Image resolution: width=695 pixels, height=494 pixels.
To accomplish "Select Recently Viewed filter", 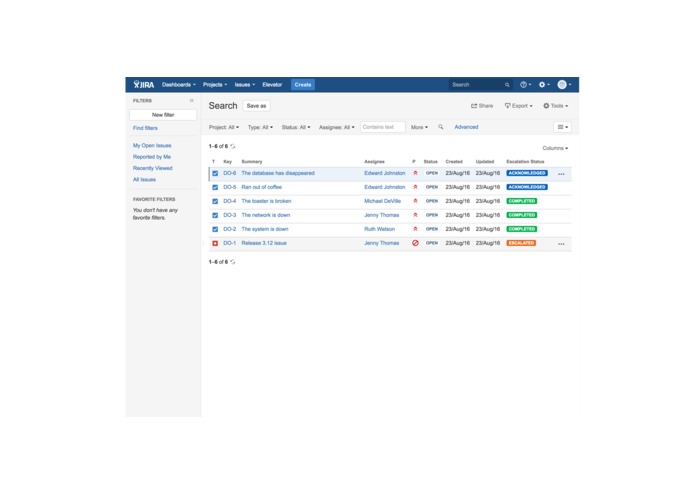I will pos(152,168).
